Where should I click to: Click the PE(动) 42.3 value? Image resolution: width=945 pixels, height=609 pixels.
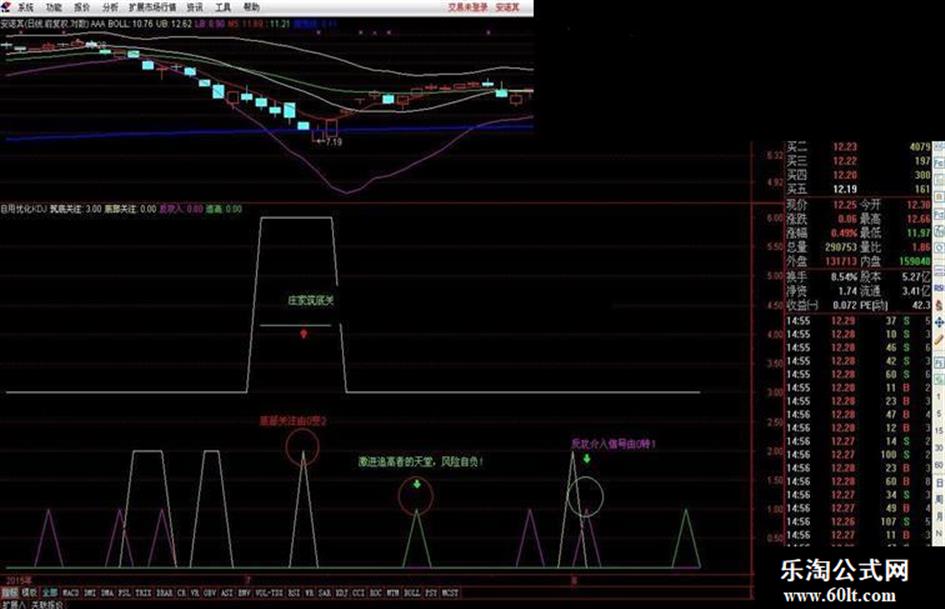click(x=921, y=305)
